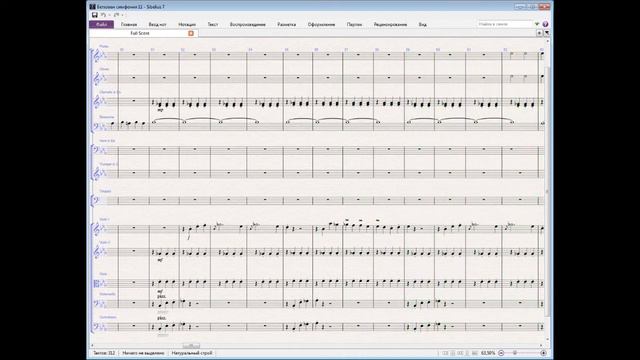640x360 pixels.
Task: Click the alto clef on the Viola staff
Action: [97, 284]
